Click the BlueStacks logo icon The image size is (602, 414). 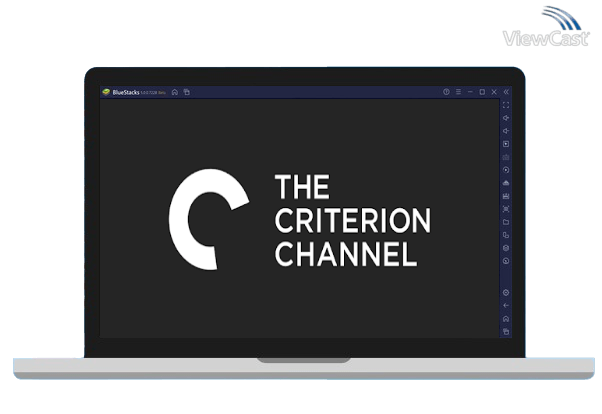tap(106, 92)
